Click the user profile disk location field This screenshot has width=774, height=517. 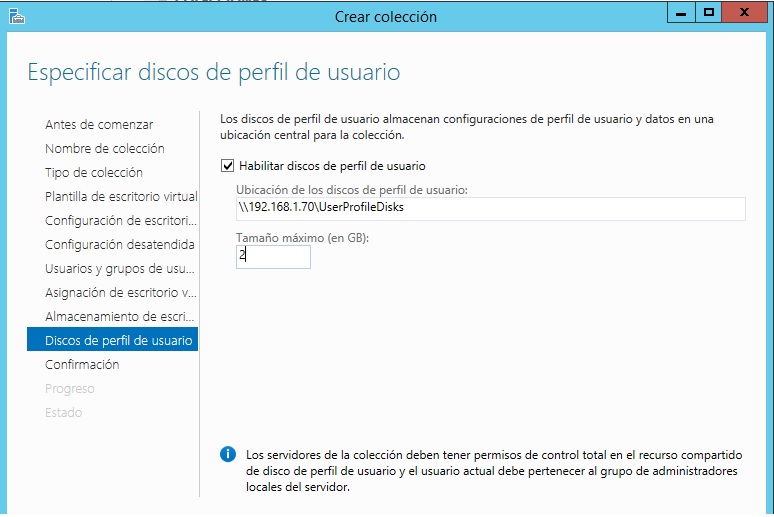pos(490,208)
